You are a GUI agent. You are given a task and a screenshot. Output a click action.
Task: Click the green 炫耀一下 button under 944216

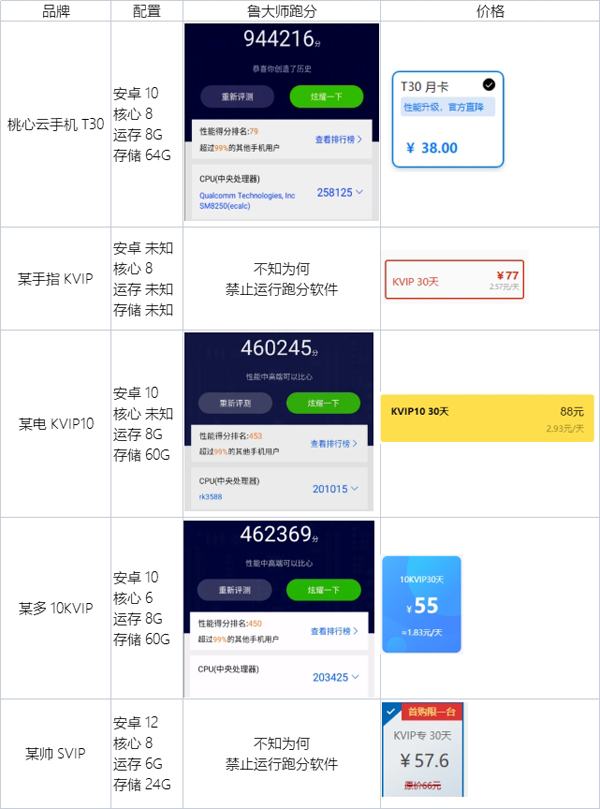tap(326, 96)
